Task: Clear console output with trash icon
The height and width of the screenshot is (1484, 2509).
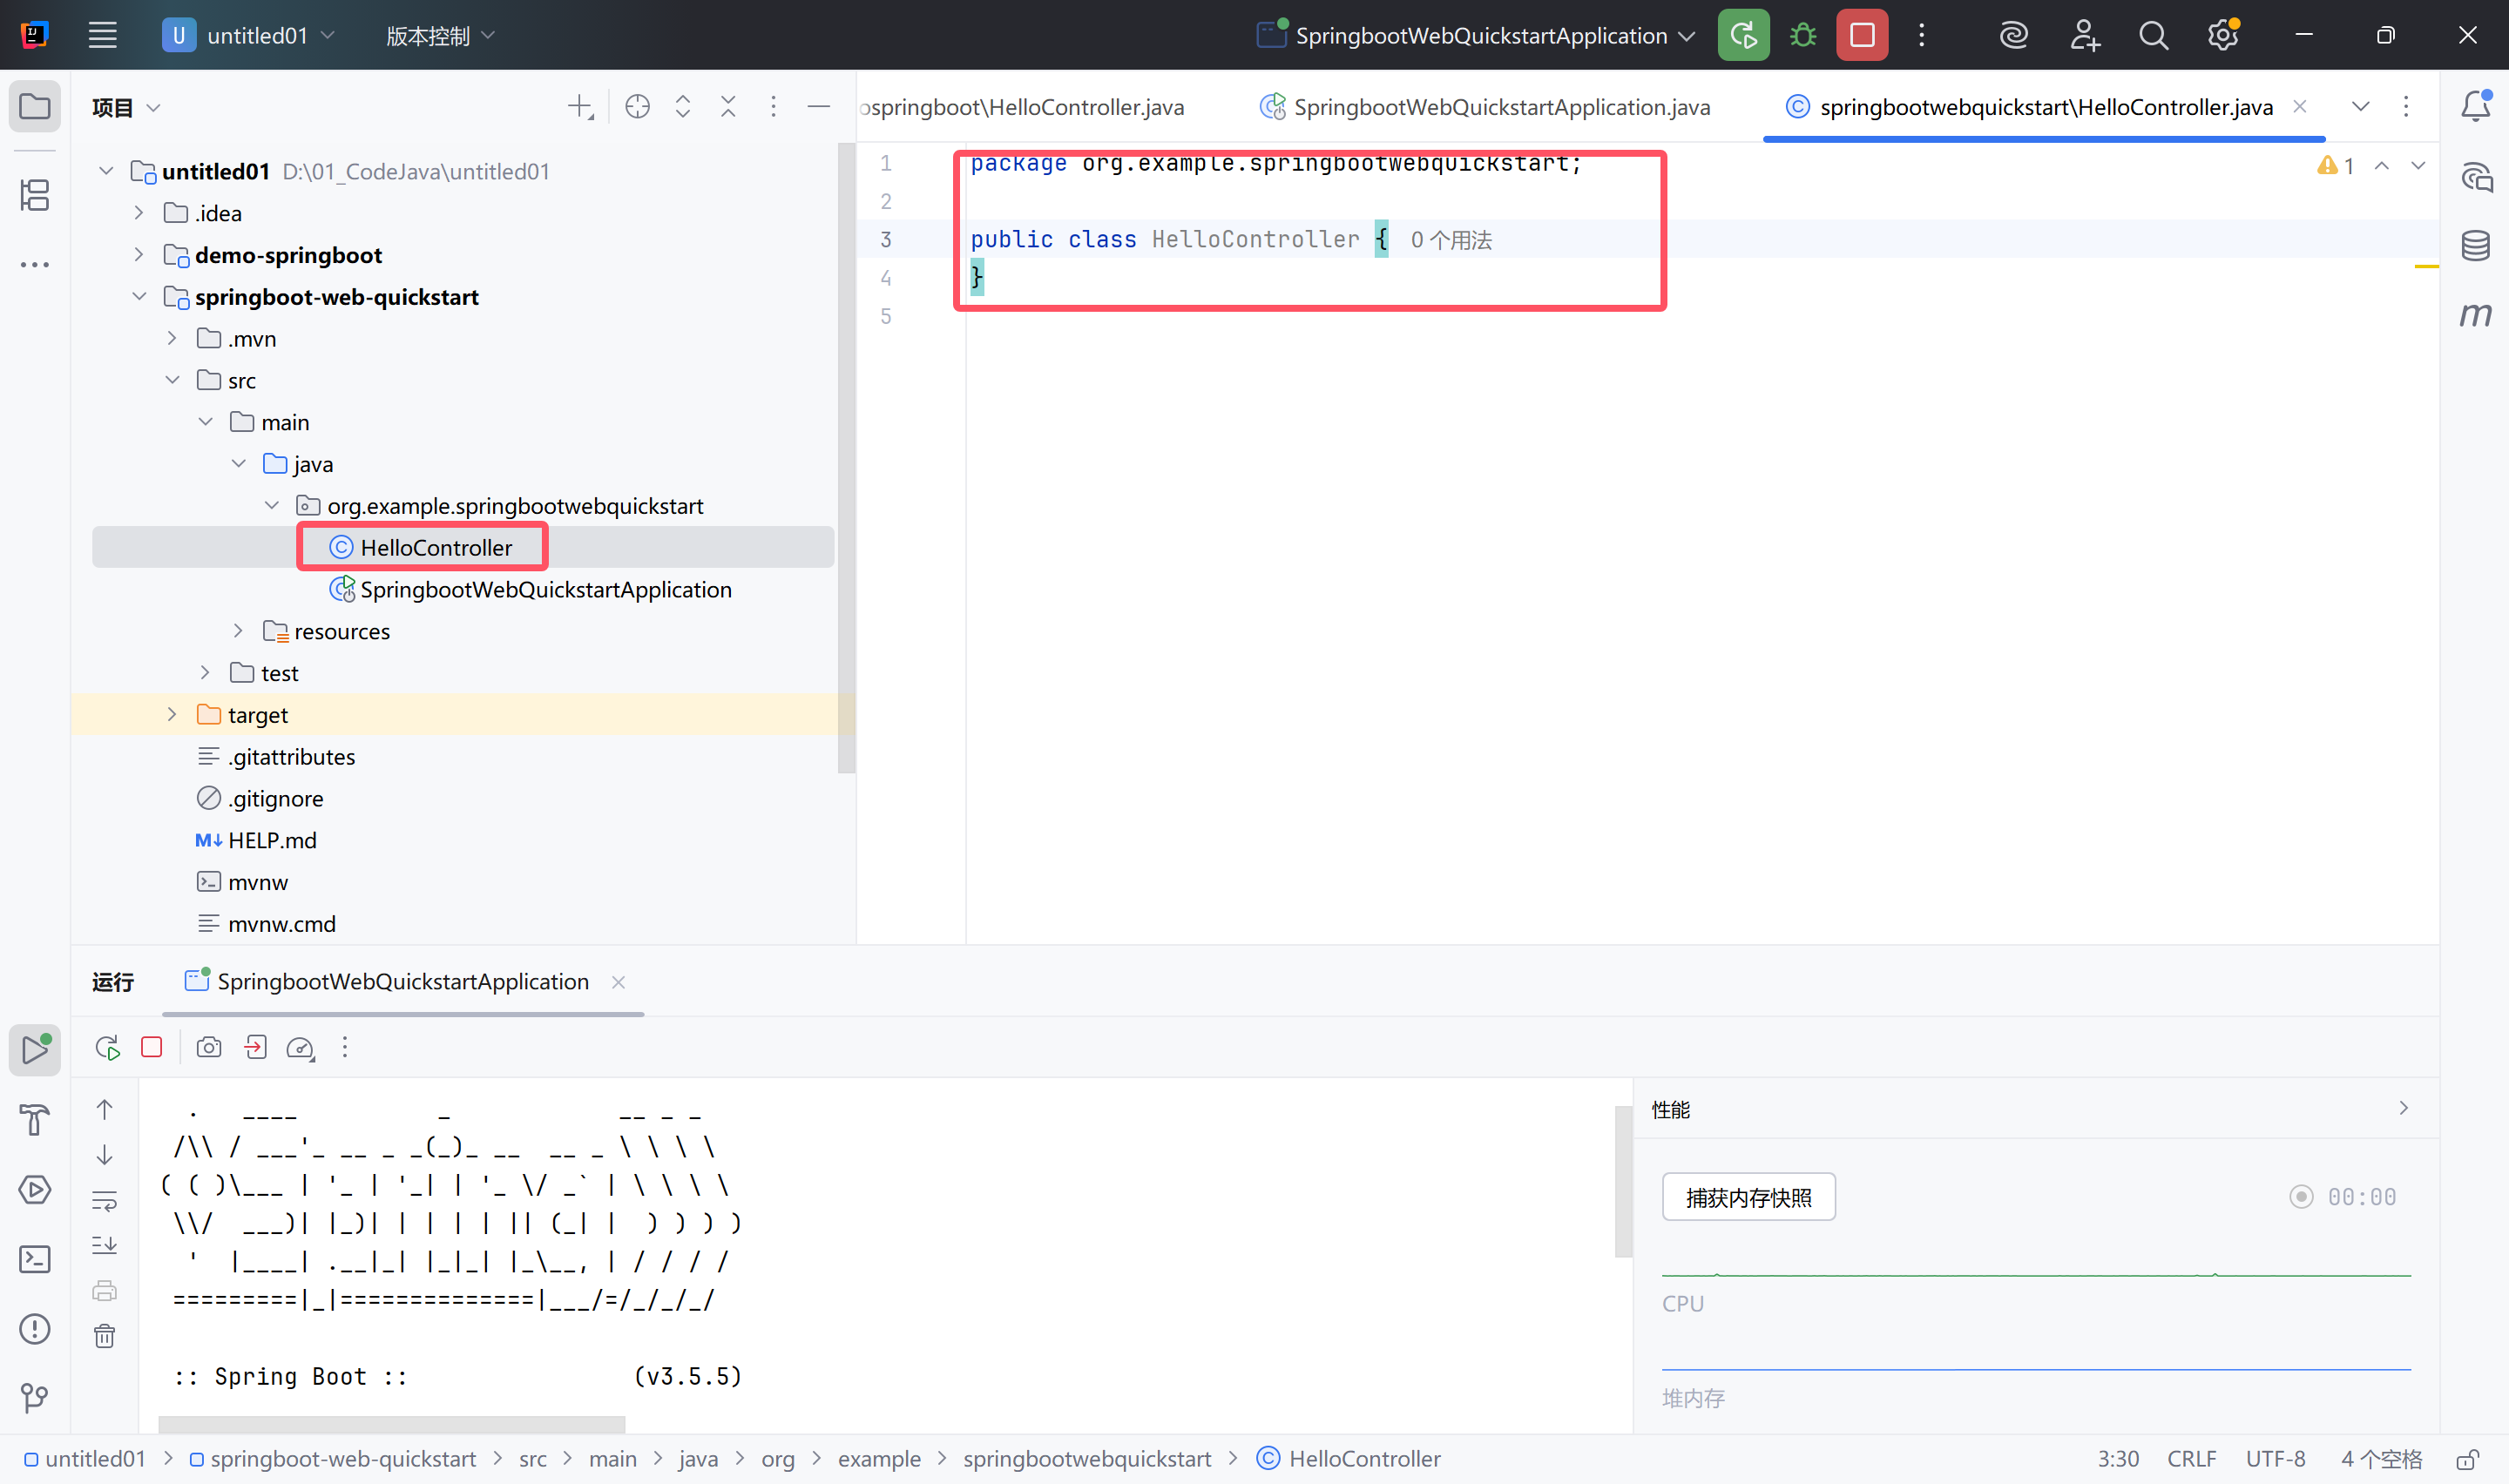Action: [x=105, y=1336]
